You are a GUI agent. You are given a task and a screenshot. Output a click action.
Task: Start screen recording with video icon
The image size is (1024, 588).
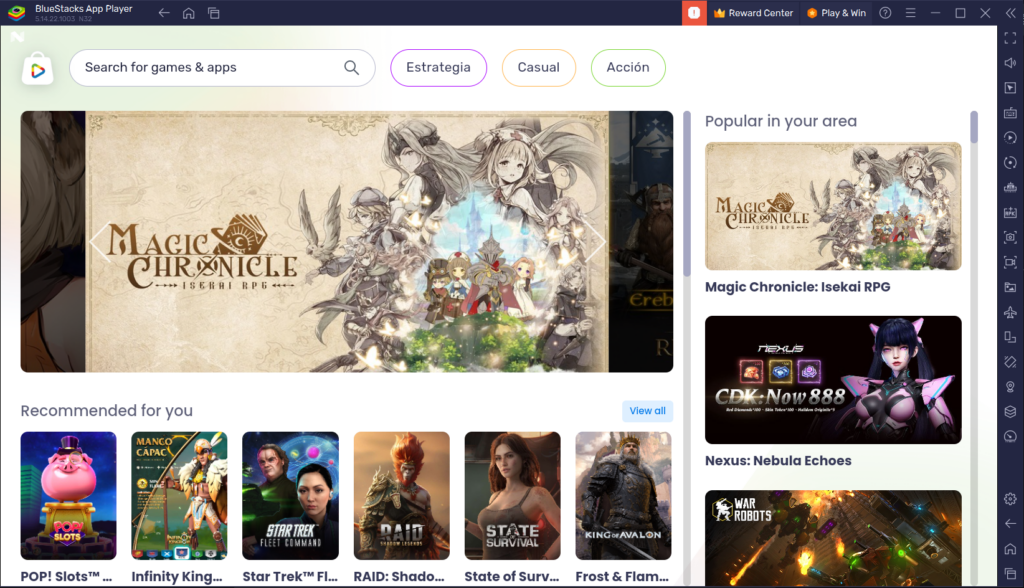coord(1010,262)
